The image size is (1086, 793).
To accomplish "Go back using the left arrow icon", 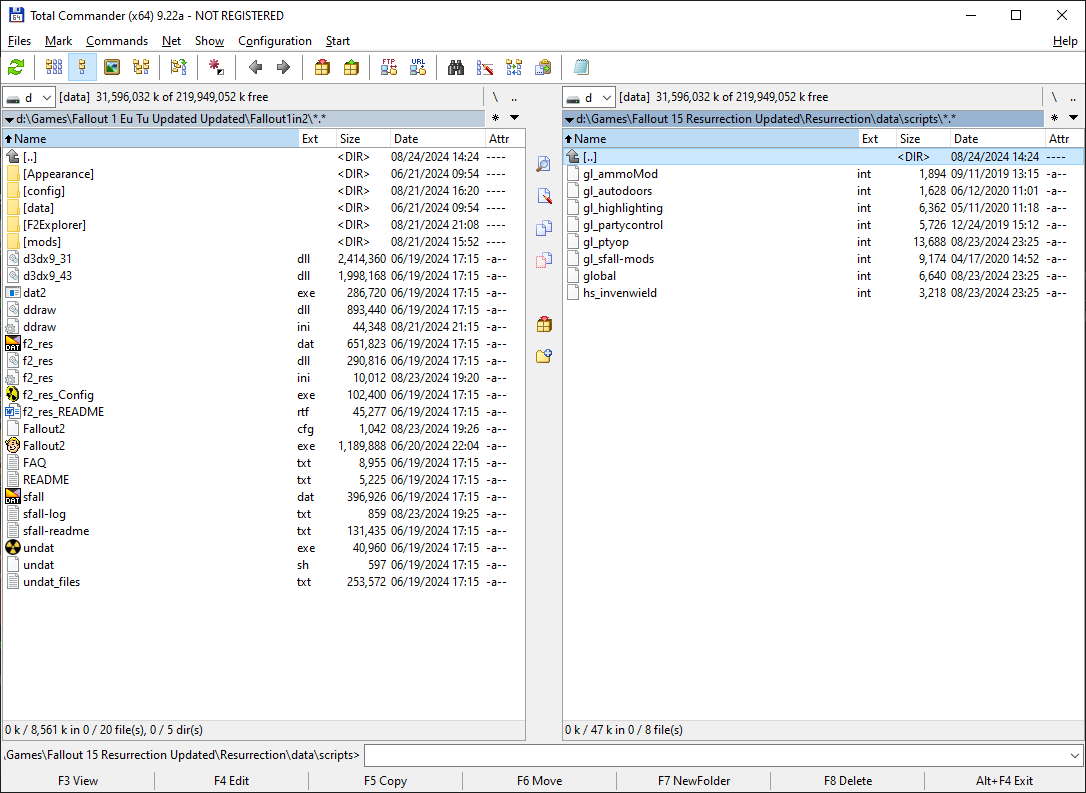I will click(255, 67).
